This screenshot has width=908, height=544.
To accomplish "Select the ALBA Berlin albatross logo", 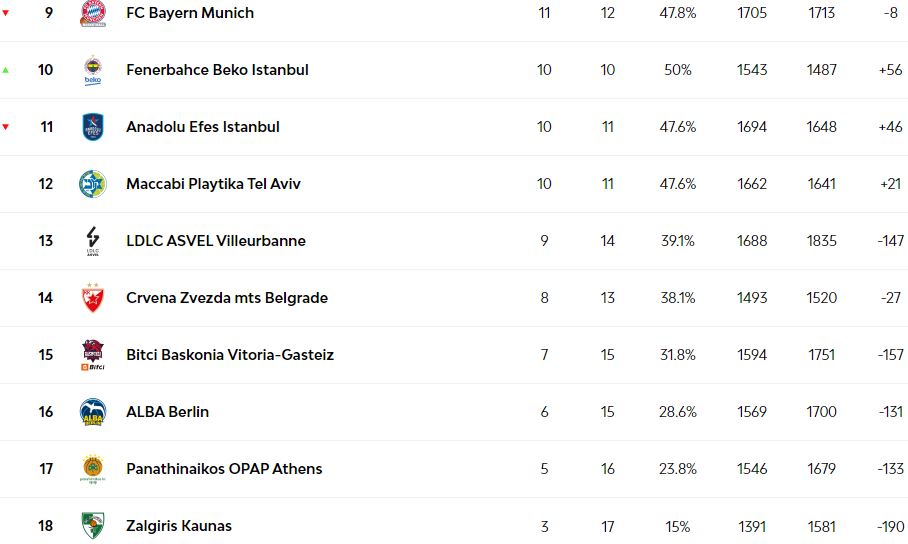I will coord(93,412).
